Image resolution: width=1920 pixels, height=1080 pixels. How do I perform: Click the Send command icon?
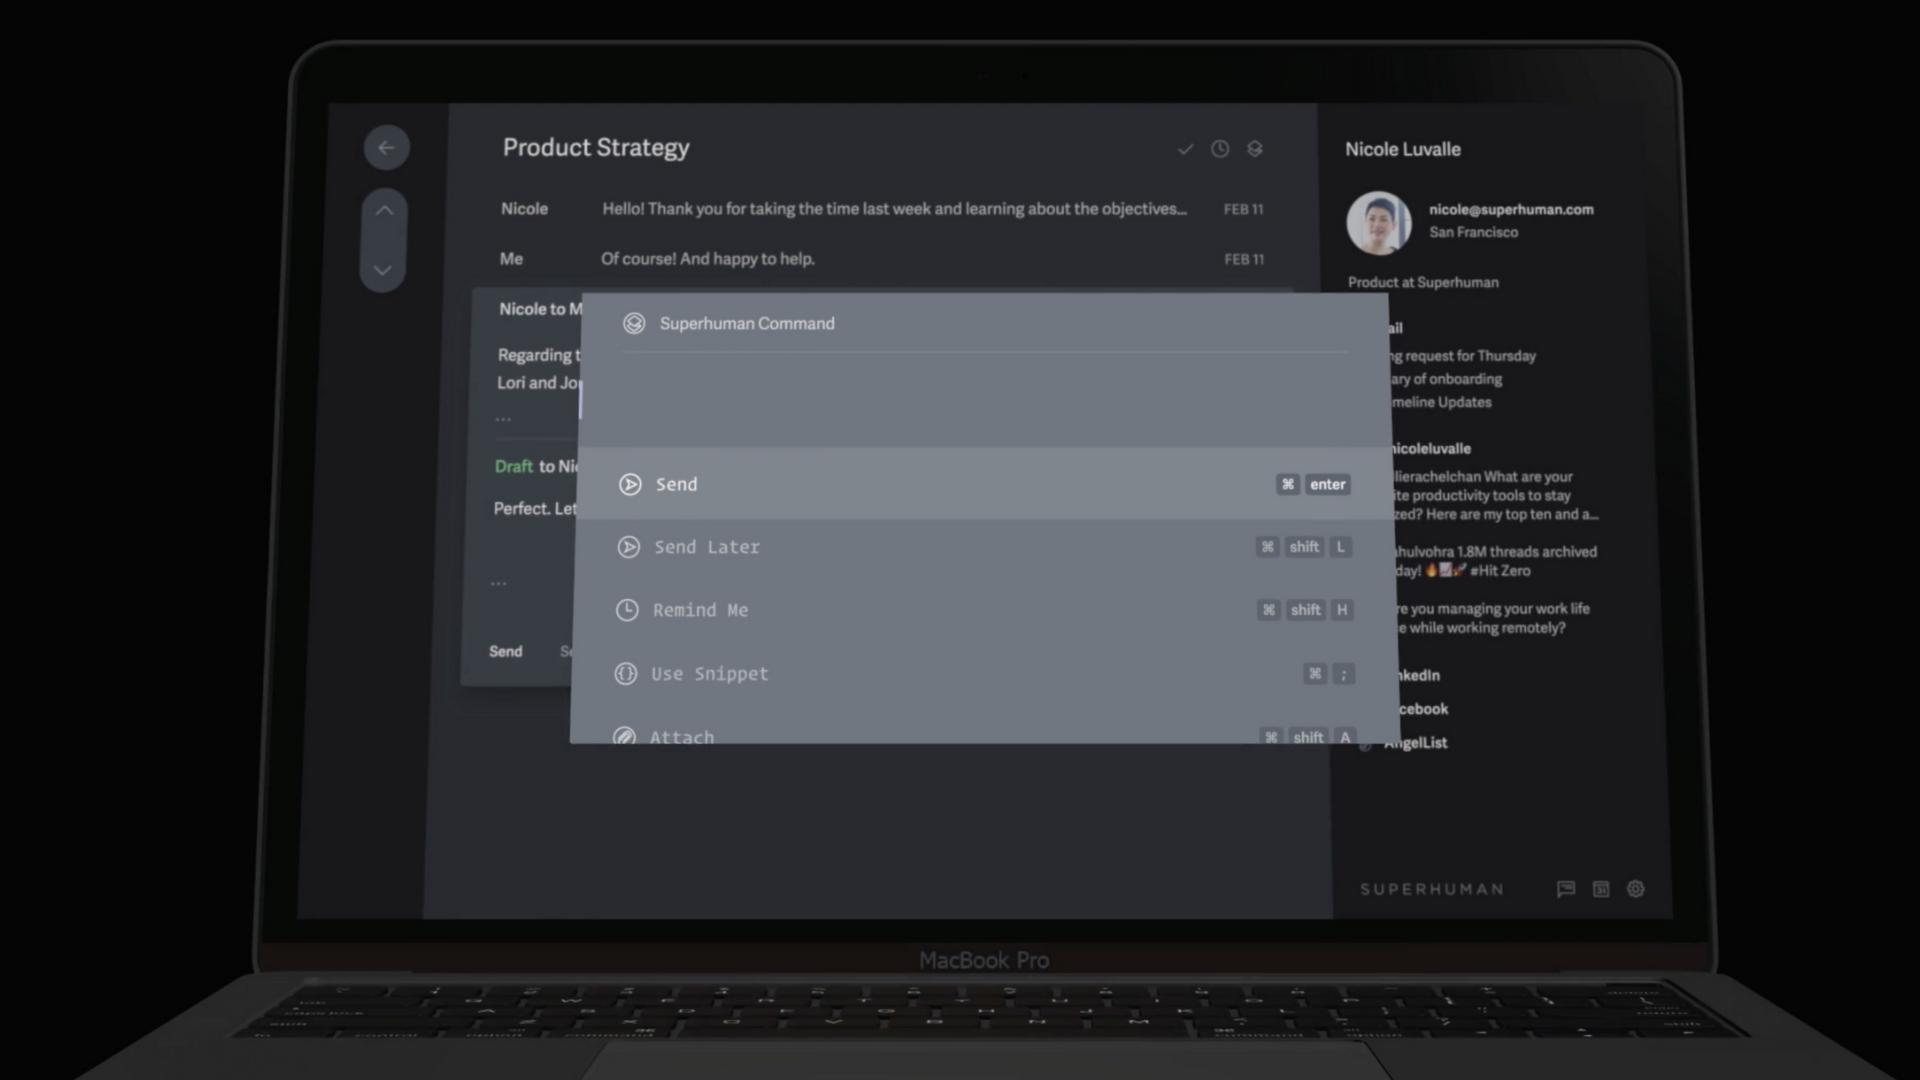(630, 484)
